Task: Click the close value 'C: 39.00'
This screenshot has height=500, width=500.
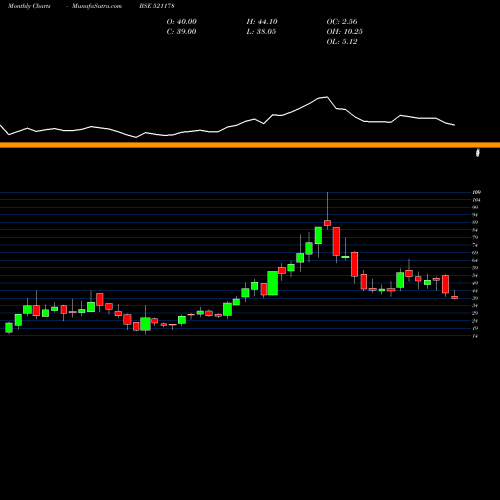Action: (181, 32)
